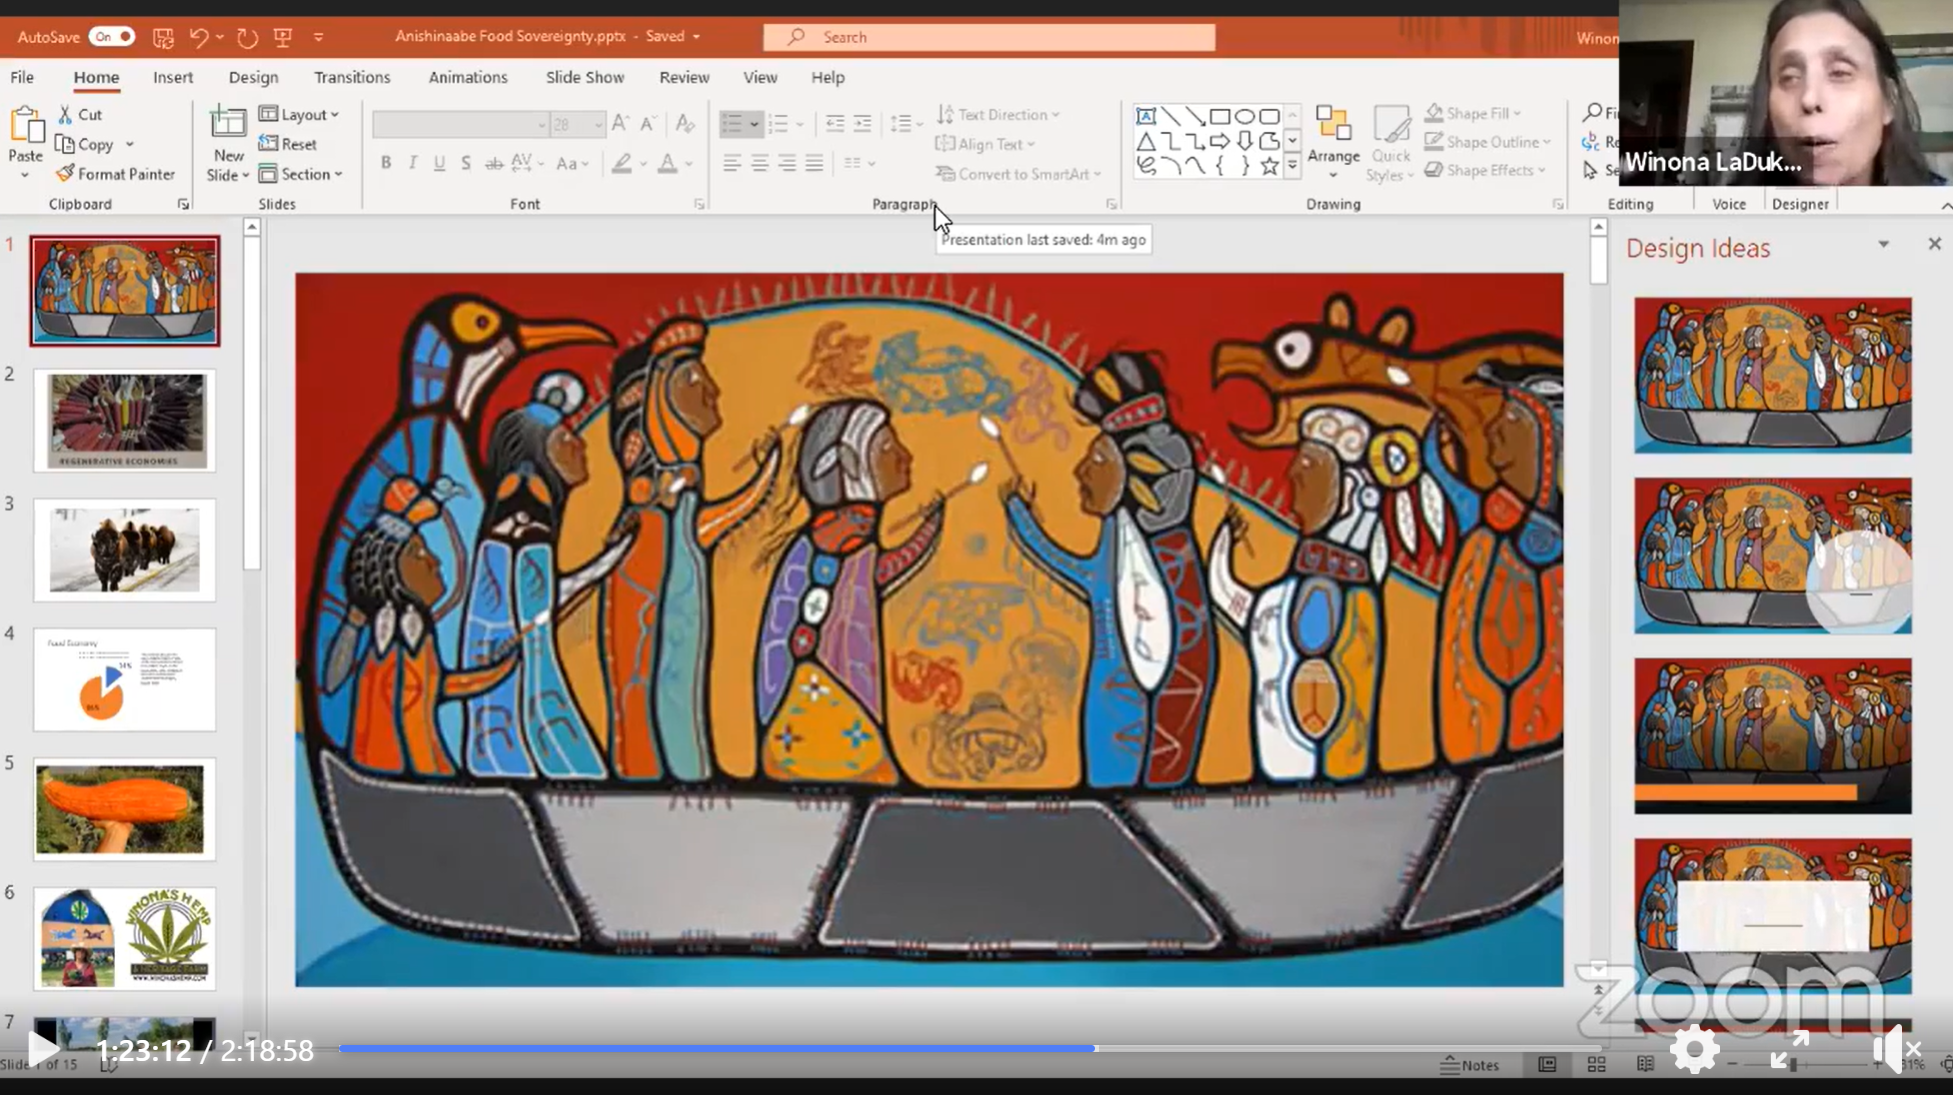This screenshot has height=1095, width=1953.
Task: Open the Text Direction dropdown
Action: pyautogui.click(x=997, y=114)
